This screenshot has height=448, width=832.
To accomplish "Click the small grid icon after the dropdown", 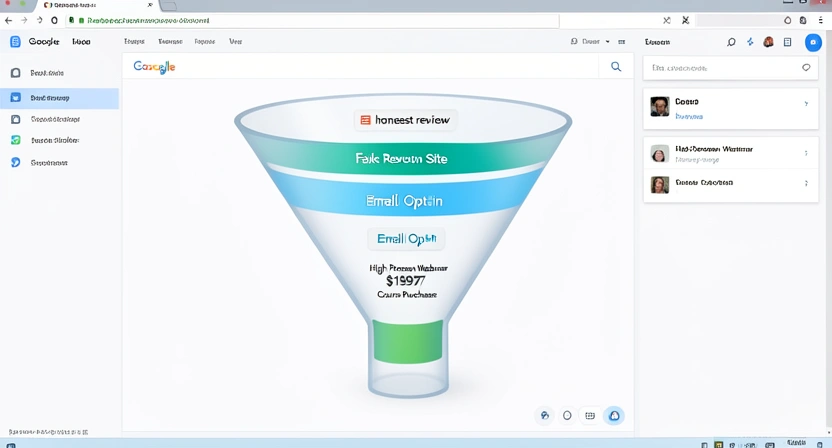I will click(x=622, y=41).
